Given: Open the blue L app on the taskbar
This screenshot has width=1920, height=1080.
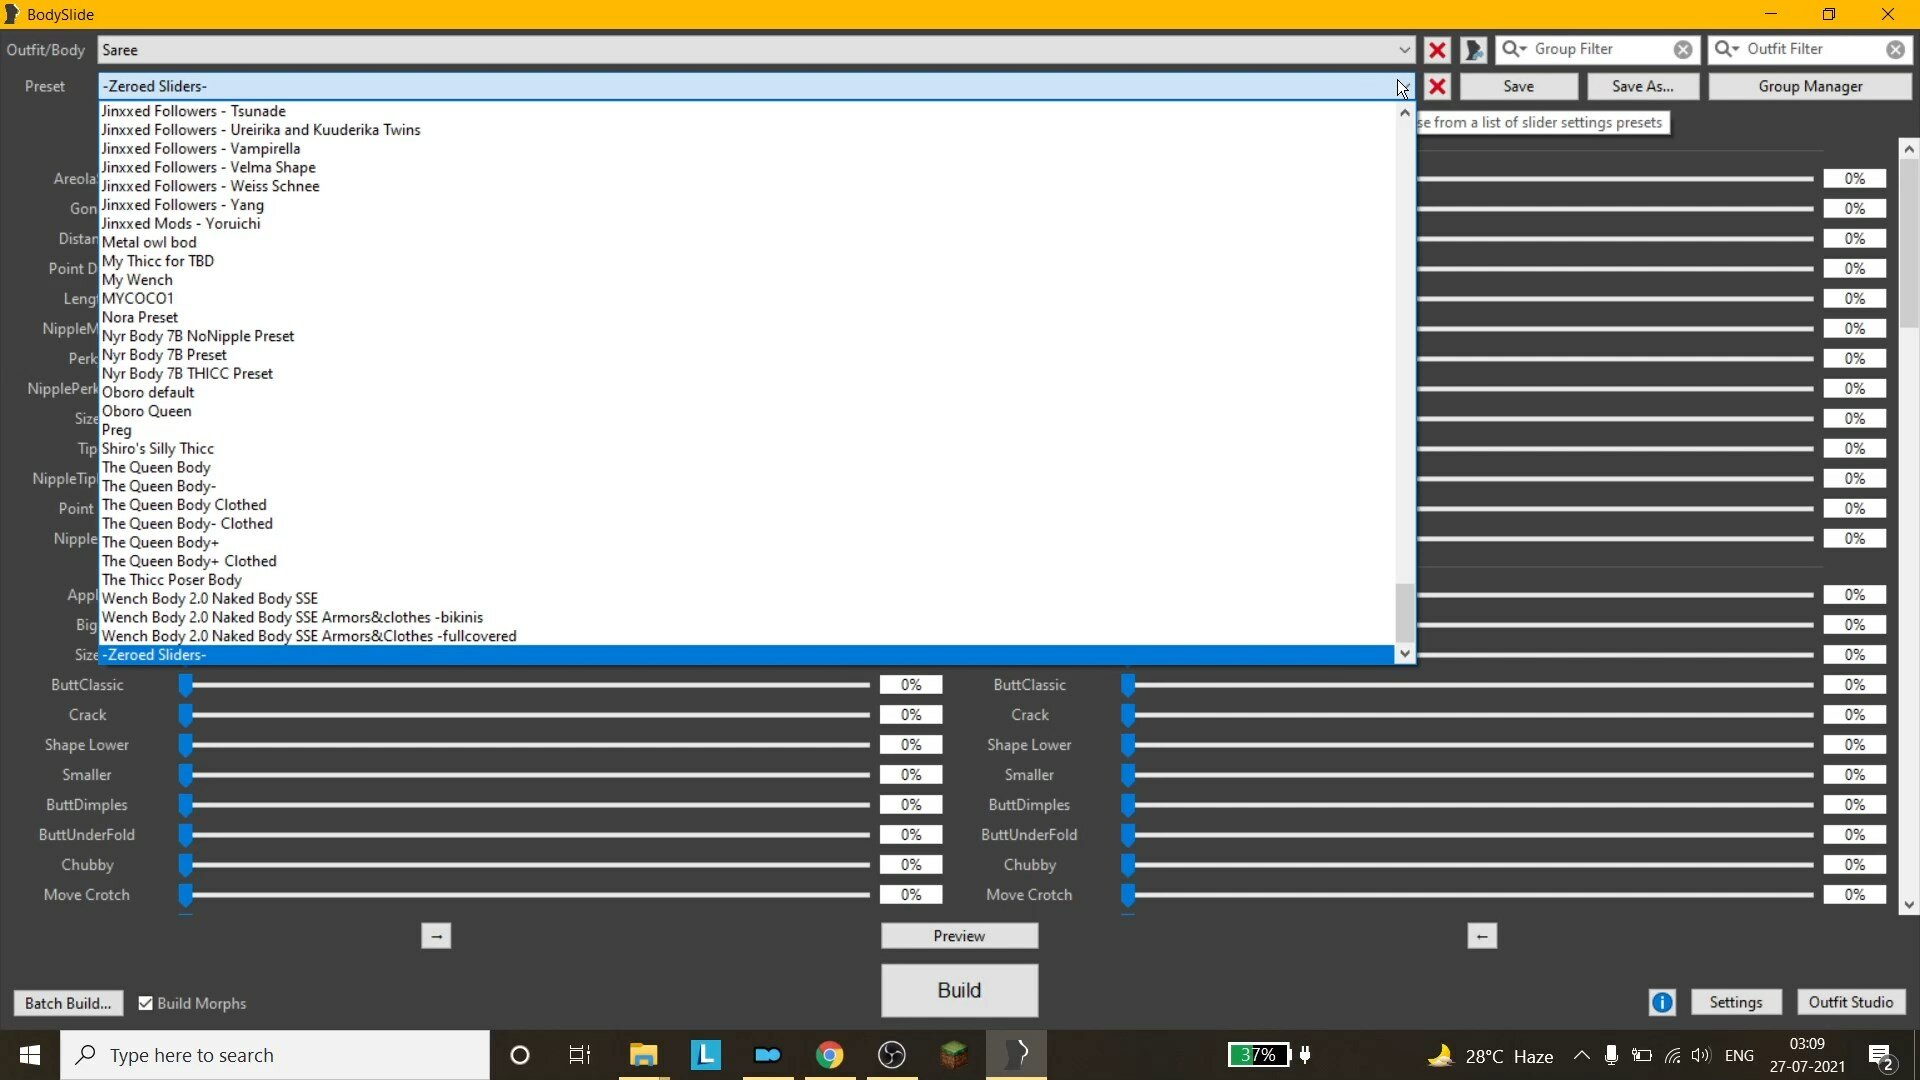Looking at the screenshot, I should pos(705,1055).
